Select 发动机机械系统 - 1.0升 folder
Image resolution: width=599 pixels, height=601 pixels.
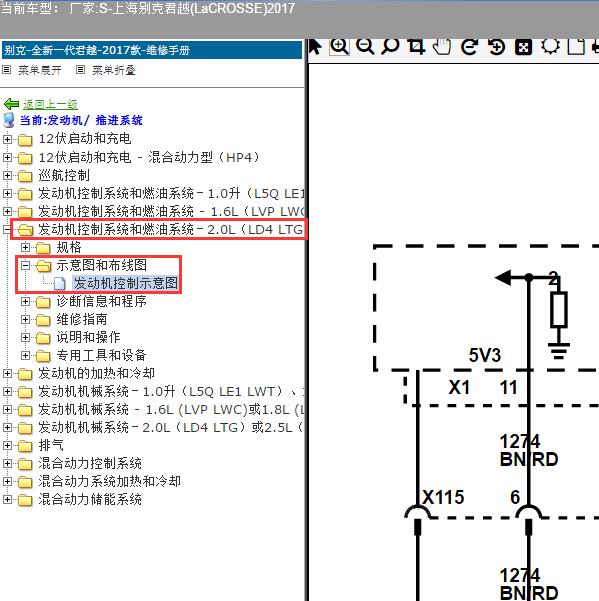pos(170,391)
